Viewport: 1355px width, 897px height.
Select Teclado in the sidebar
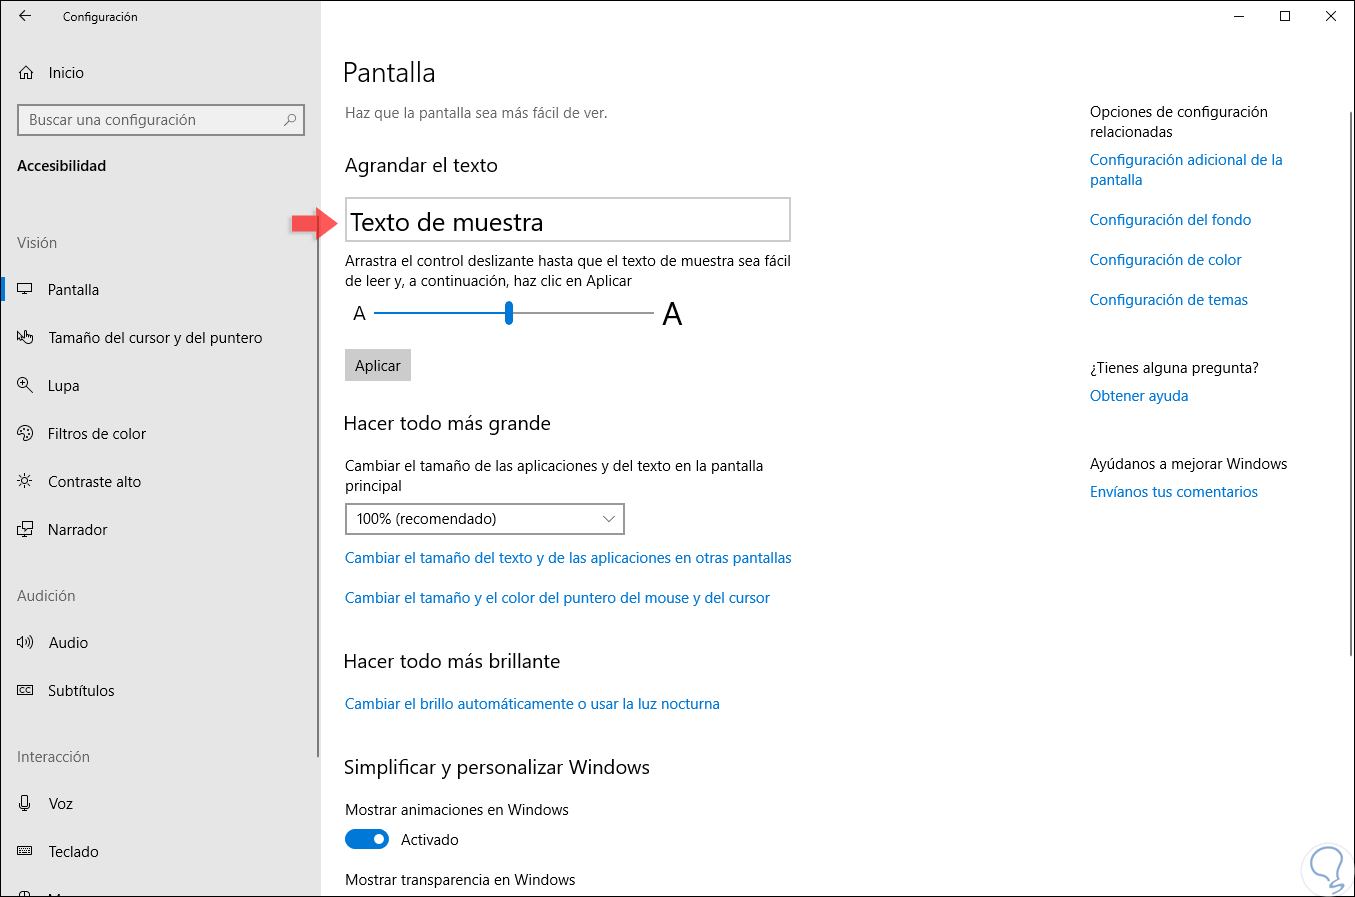point(73,852)
